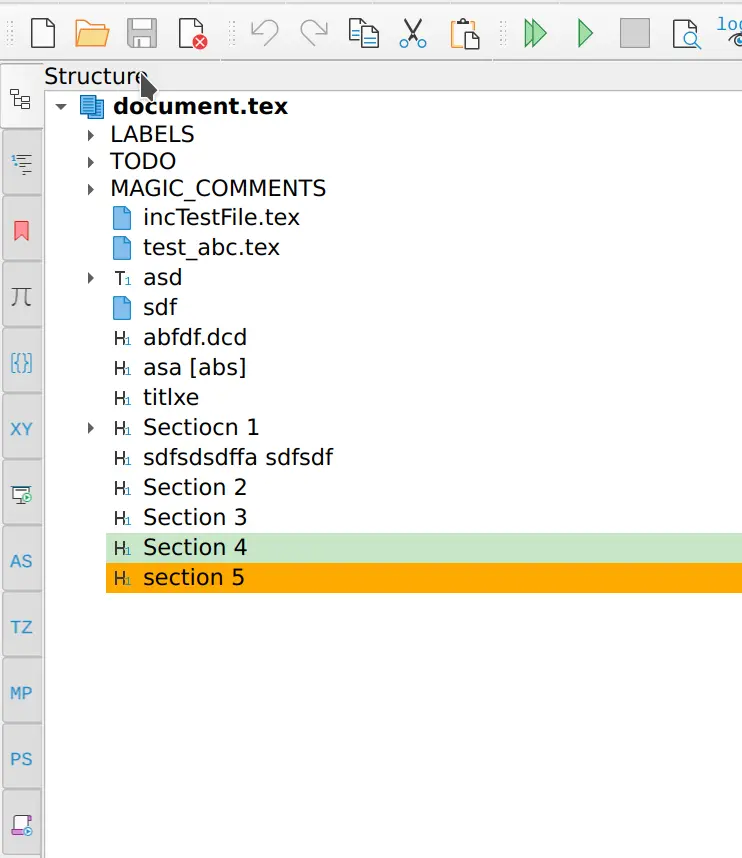Open the Pi math symbols side tab

coord(21,297)
